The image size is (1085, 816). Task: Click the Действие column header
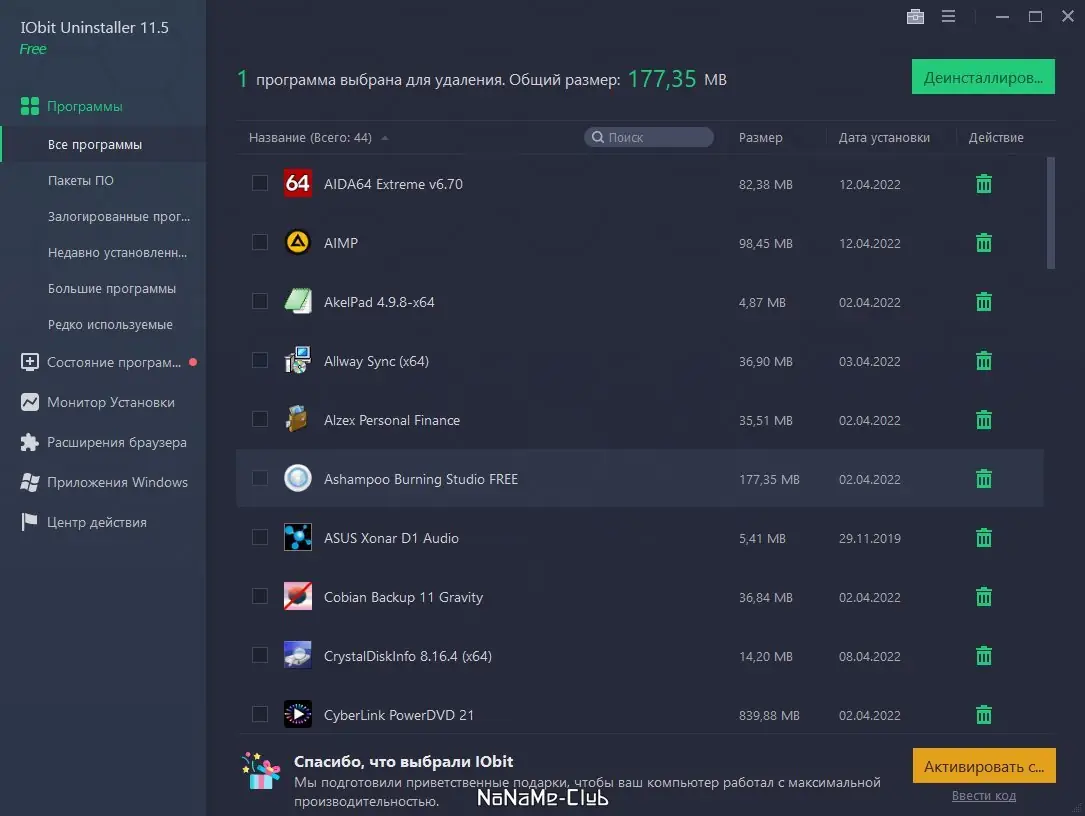click(996, 138)
